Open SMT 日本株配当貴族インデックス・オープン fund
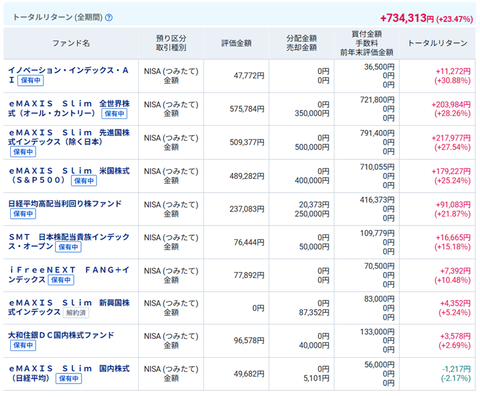The image size is (480, 397). click(x=69, y=241)
